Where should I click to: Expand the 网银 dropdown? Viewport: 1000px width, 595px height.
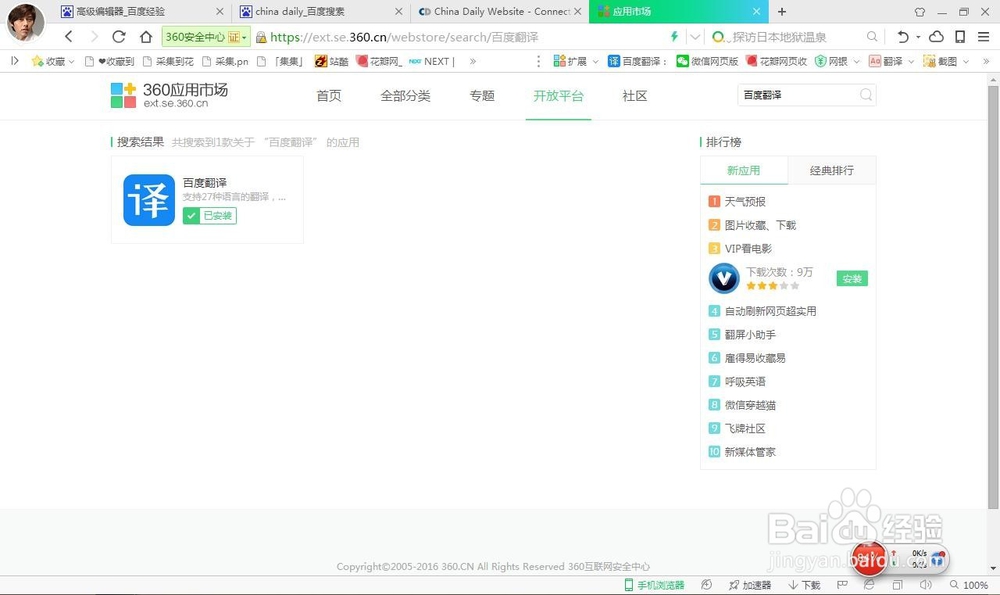point(857,62)
